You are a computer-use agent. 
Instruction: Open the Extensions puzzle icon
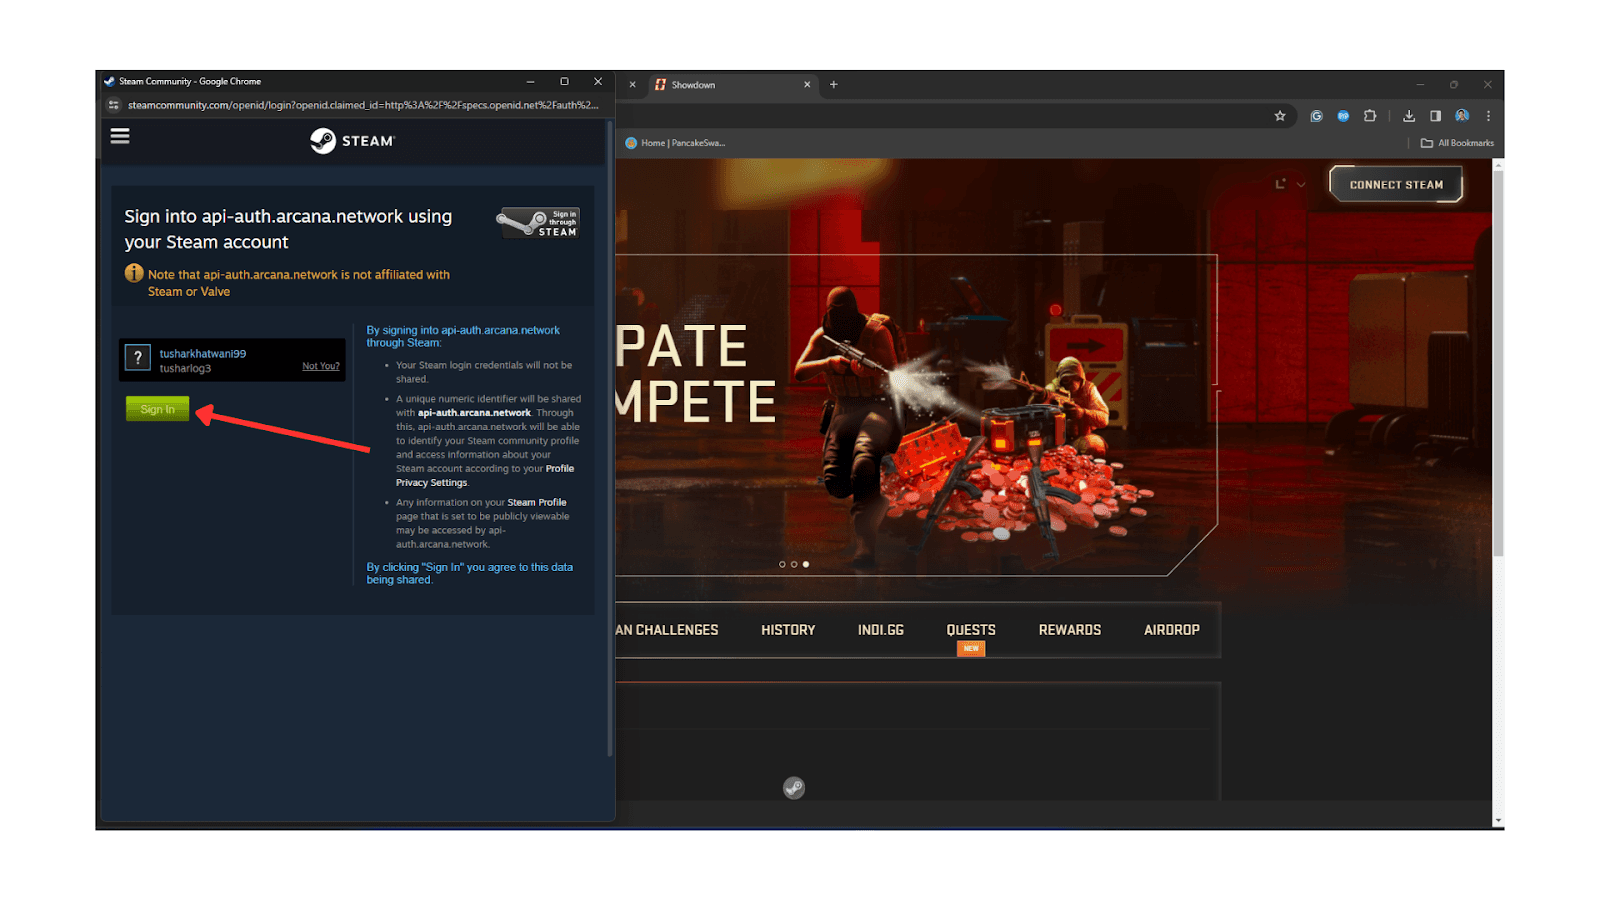(x=1370, y=116)
